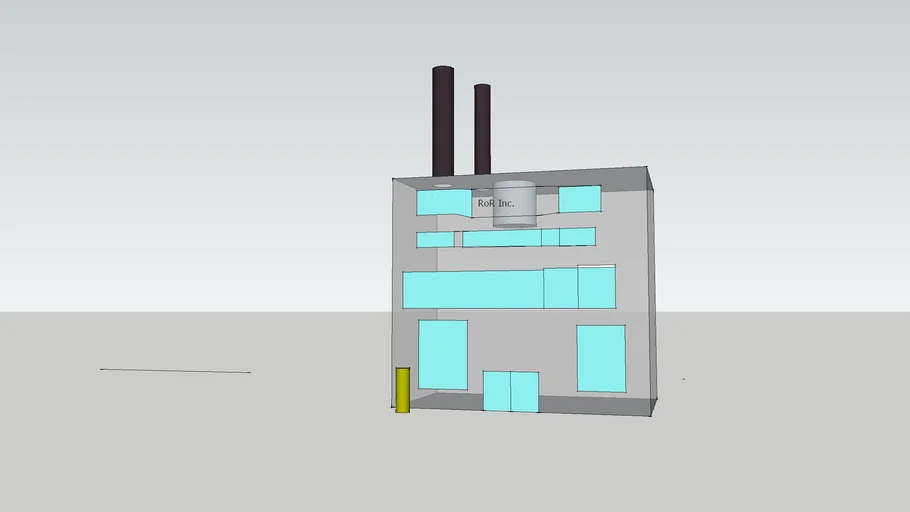Select the taller dark smokestack
The height and width of the screenshot is (512, 910).
tap(443, 121)
